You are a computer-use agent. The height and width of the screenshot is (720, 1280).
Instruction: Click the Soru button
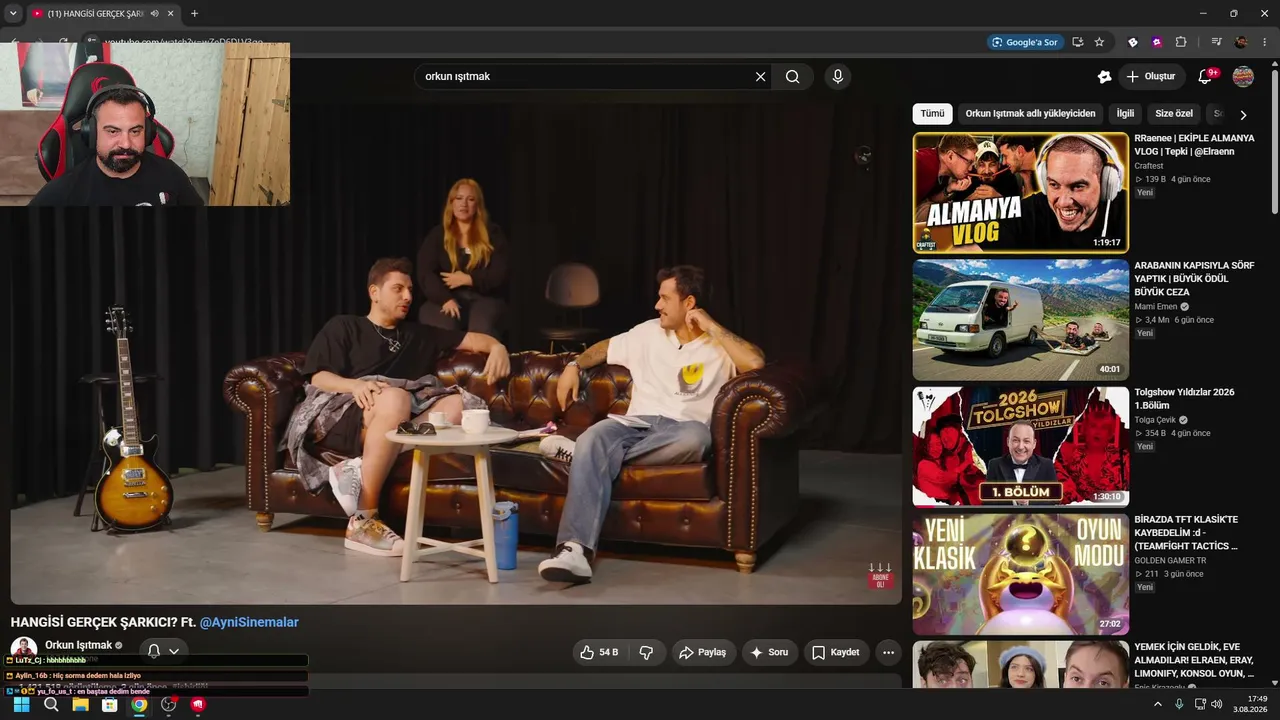click(770, 652)
